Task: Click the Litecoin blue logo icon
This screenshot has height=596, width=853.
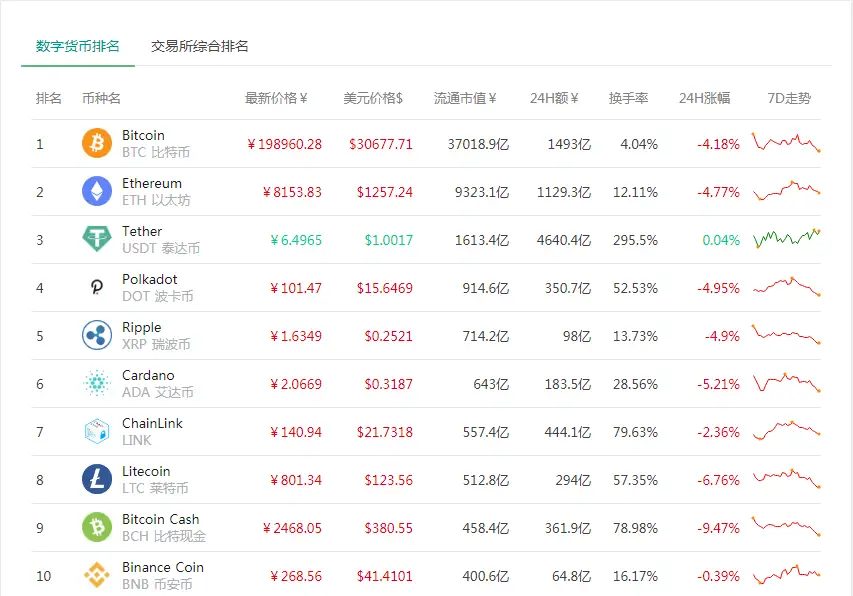Action: (97, 480)
